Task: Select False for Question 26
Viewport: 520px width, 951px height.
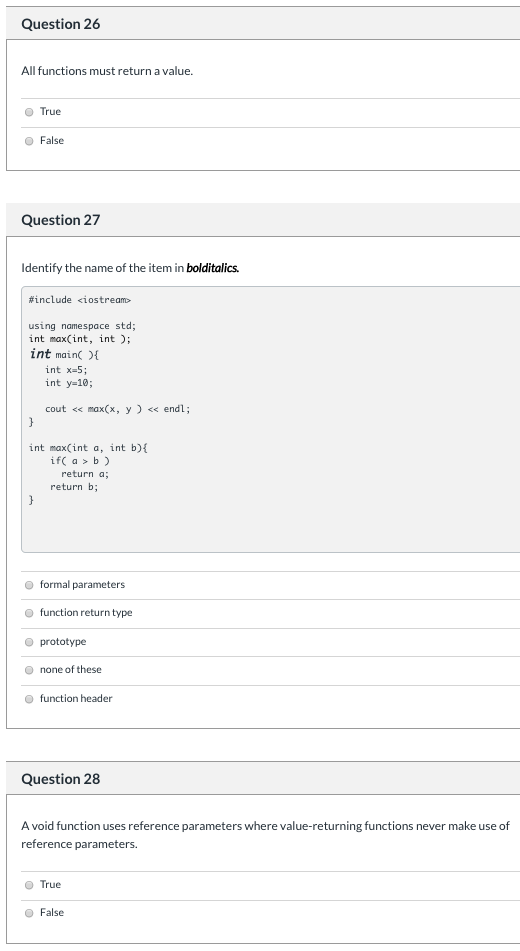Action: coord(29,141)
